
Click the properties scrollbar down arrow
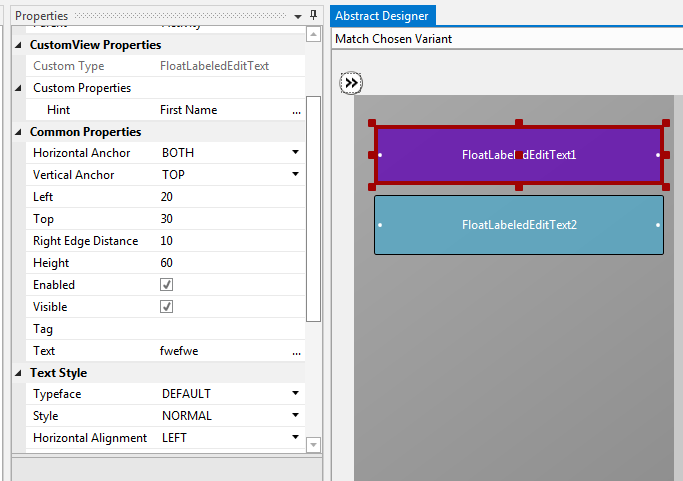[x=313, y=445]
